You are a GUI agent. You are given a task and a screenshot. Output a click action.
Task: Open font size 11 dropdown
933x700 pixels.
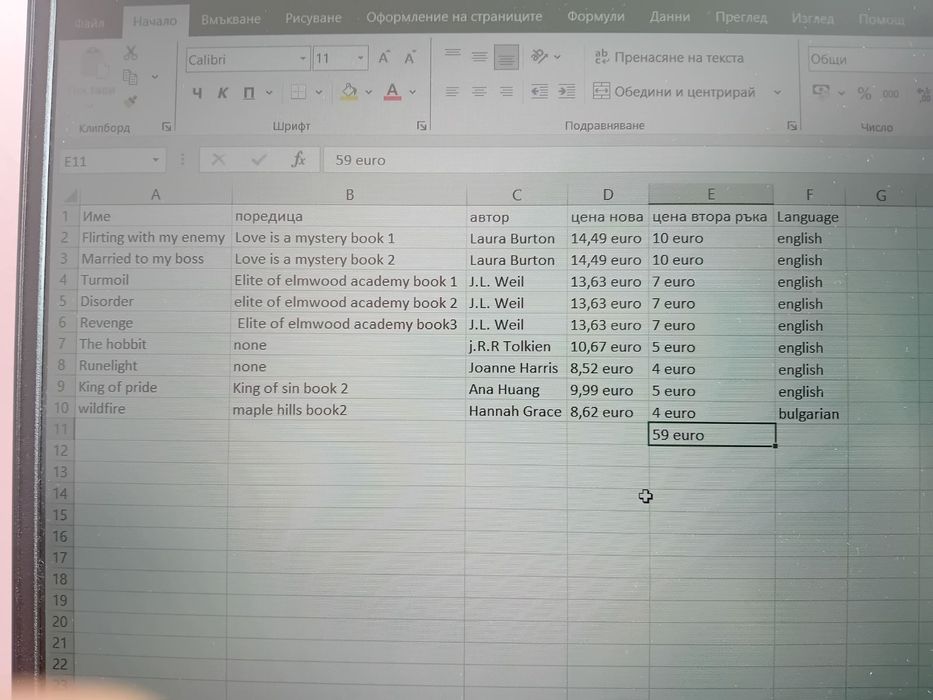coord(361,58)
